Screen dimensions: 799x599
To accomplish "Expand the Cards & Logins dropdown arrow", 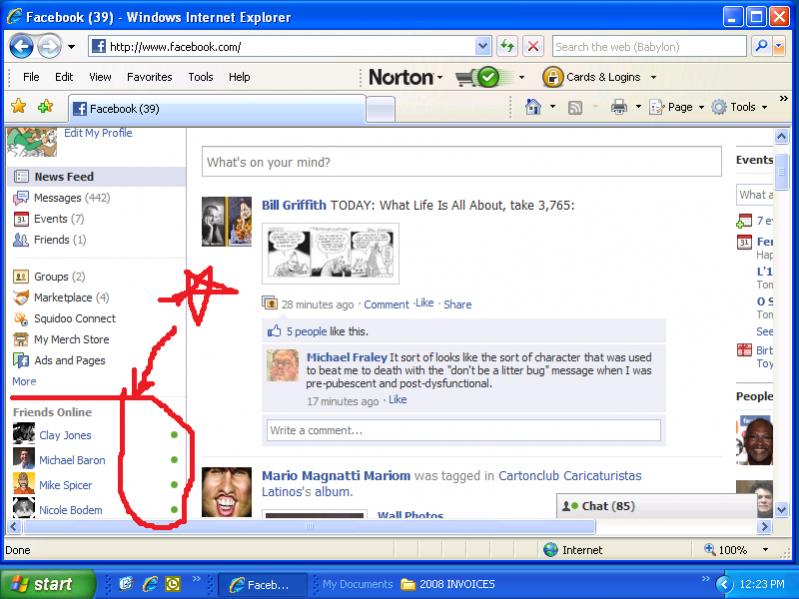I will (x=653, y=77).
